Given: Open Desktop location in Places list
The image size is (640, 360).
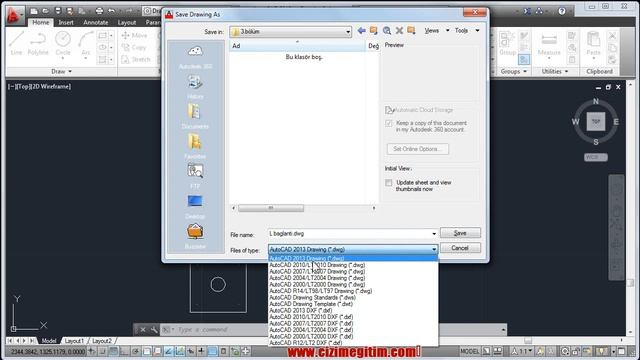Looking at the screenshot, I should pos(195,206).
